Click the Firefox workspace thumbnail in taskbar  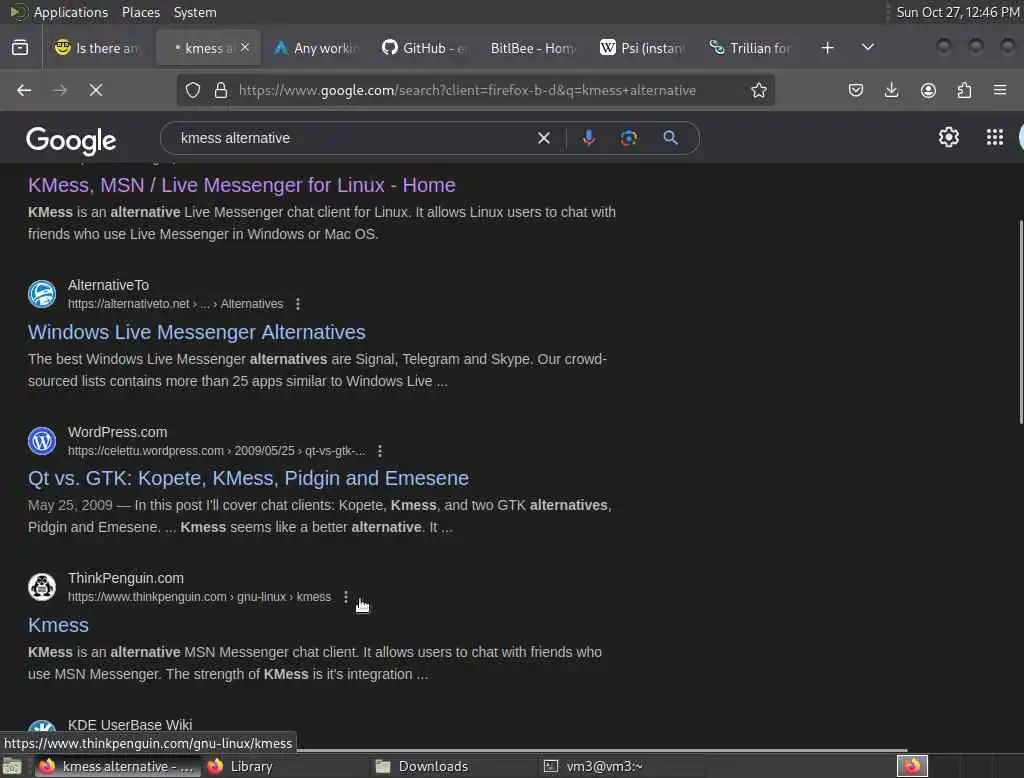pyautogui.click(x=912, y=766)
